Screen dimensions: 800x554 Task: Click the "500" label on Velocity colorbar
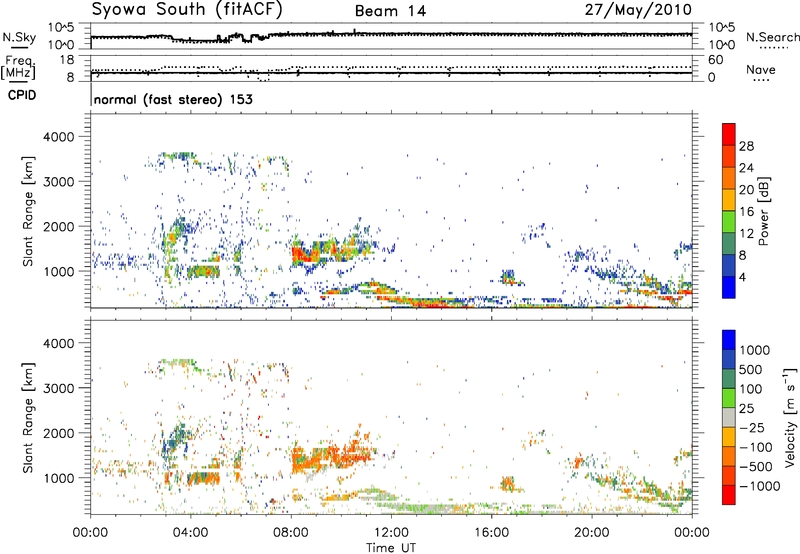click(751, 370)
